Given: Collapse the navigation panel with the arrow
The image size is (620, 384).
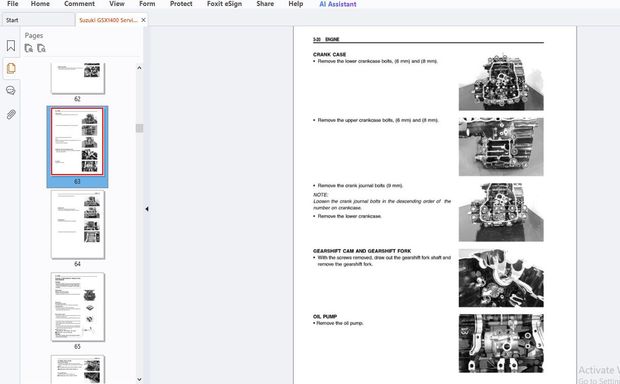Looking at the screenshot, I should click(x=147, y=209).
